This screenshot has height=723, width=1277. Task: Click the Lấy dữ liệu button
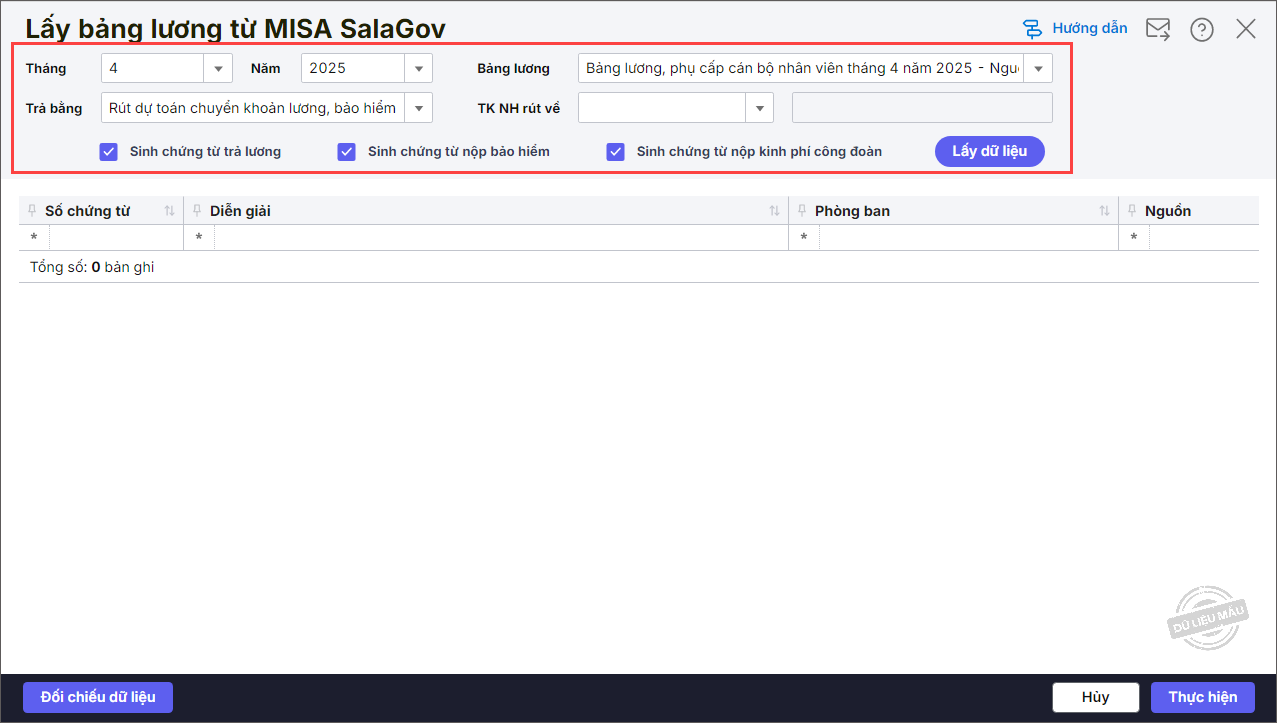[x=990, y=151]
